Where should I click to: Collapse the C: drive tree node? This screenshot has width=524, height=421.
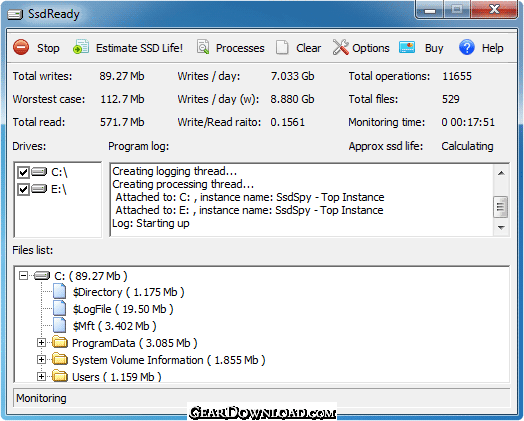tap(23, 276)
